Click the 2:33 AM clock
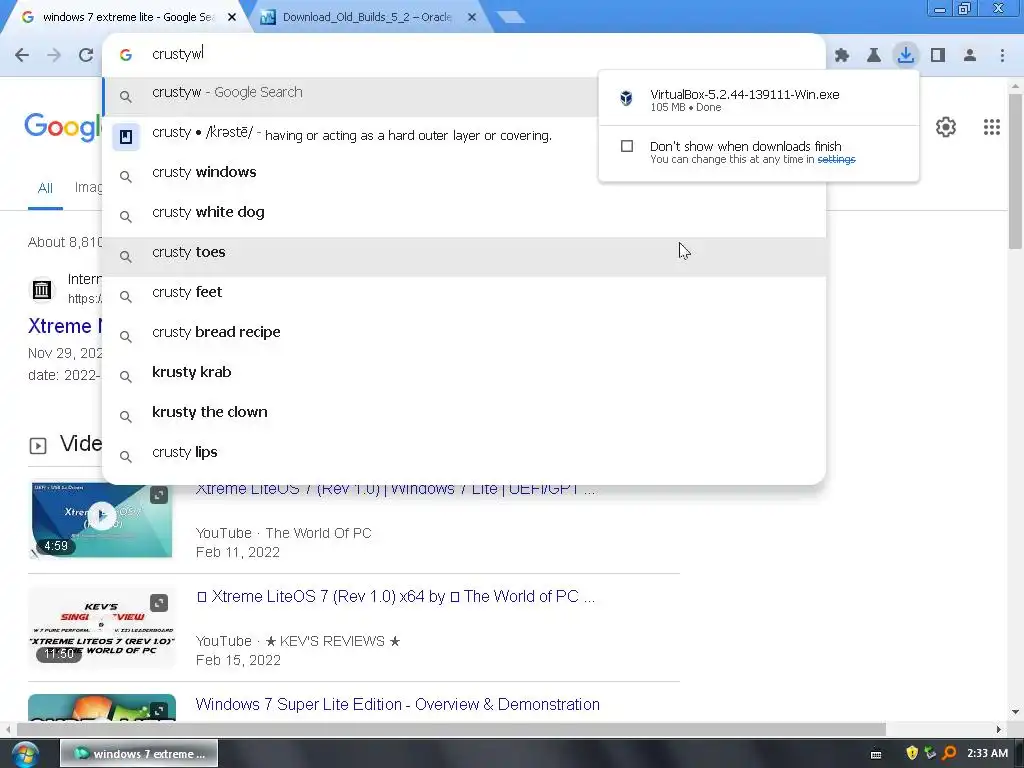Screen dimensions: 1024x768 coord(987,753)
